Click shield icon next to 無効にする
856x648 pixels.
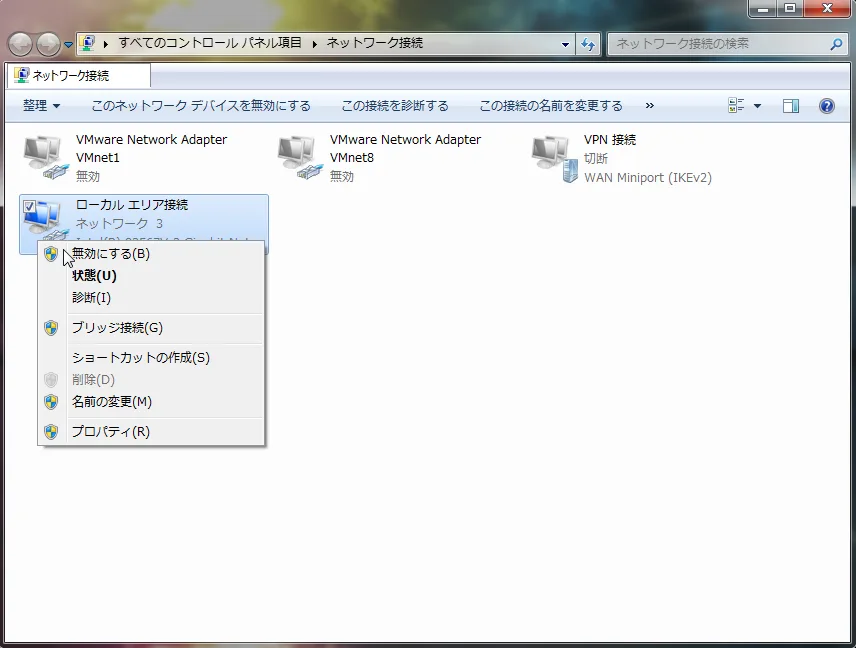coord(51,254)
